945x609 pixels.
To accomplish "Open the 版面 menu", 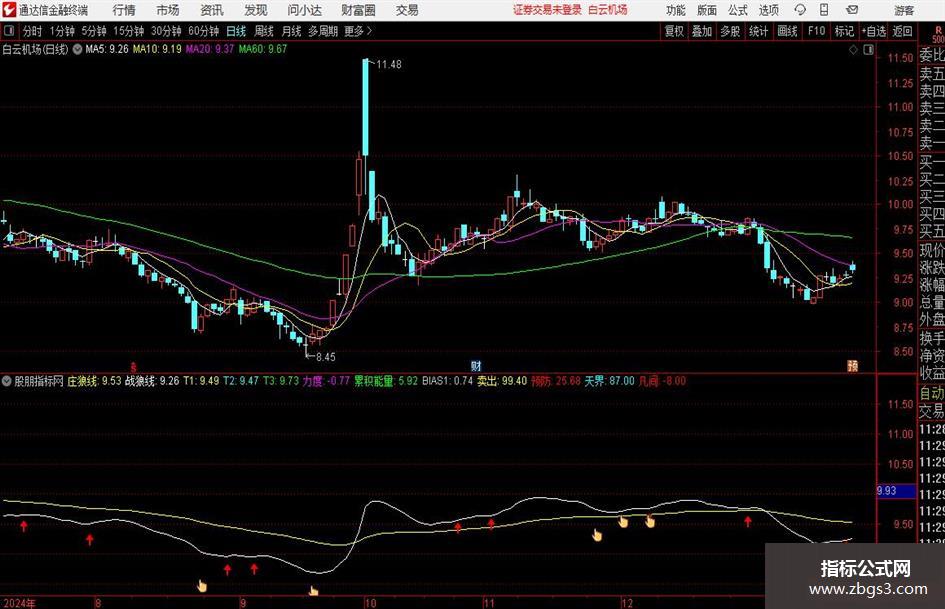I will (707, 10).
